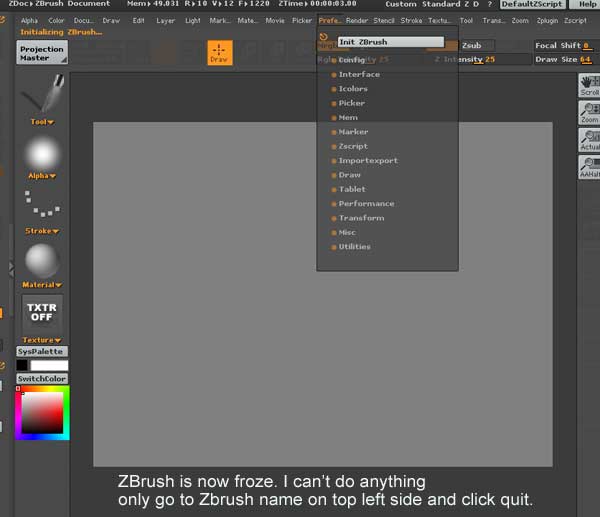This screenshot has height=517, width=600.
Task: Open the Movie menu
Action: point(275,21)
